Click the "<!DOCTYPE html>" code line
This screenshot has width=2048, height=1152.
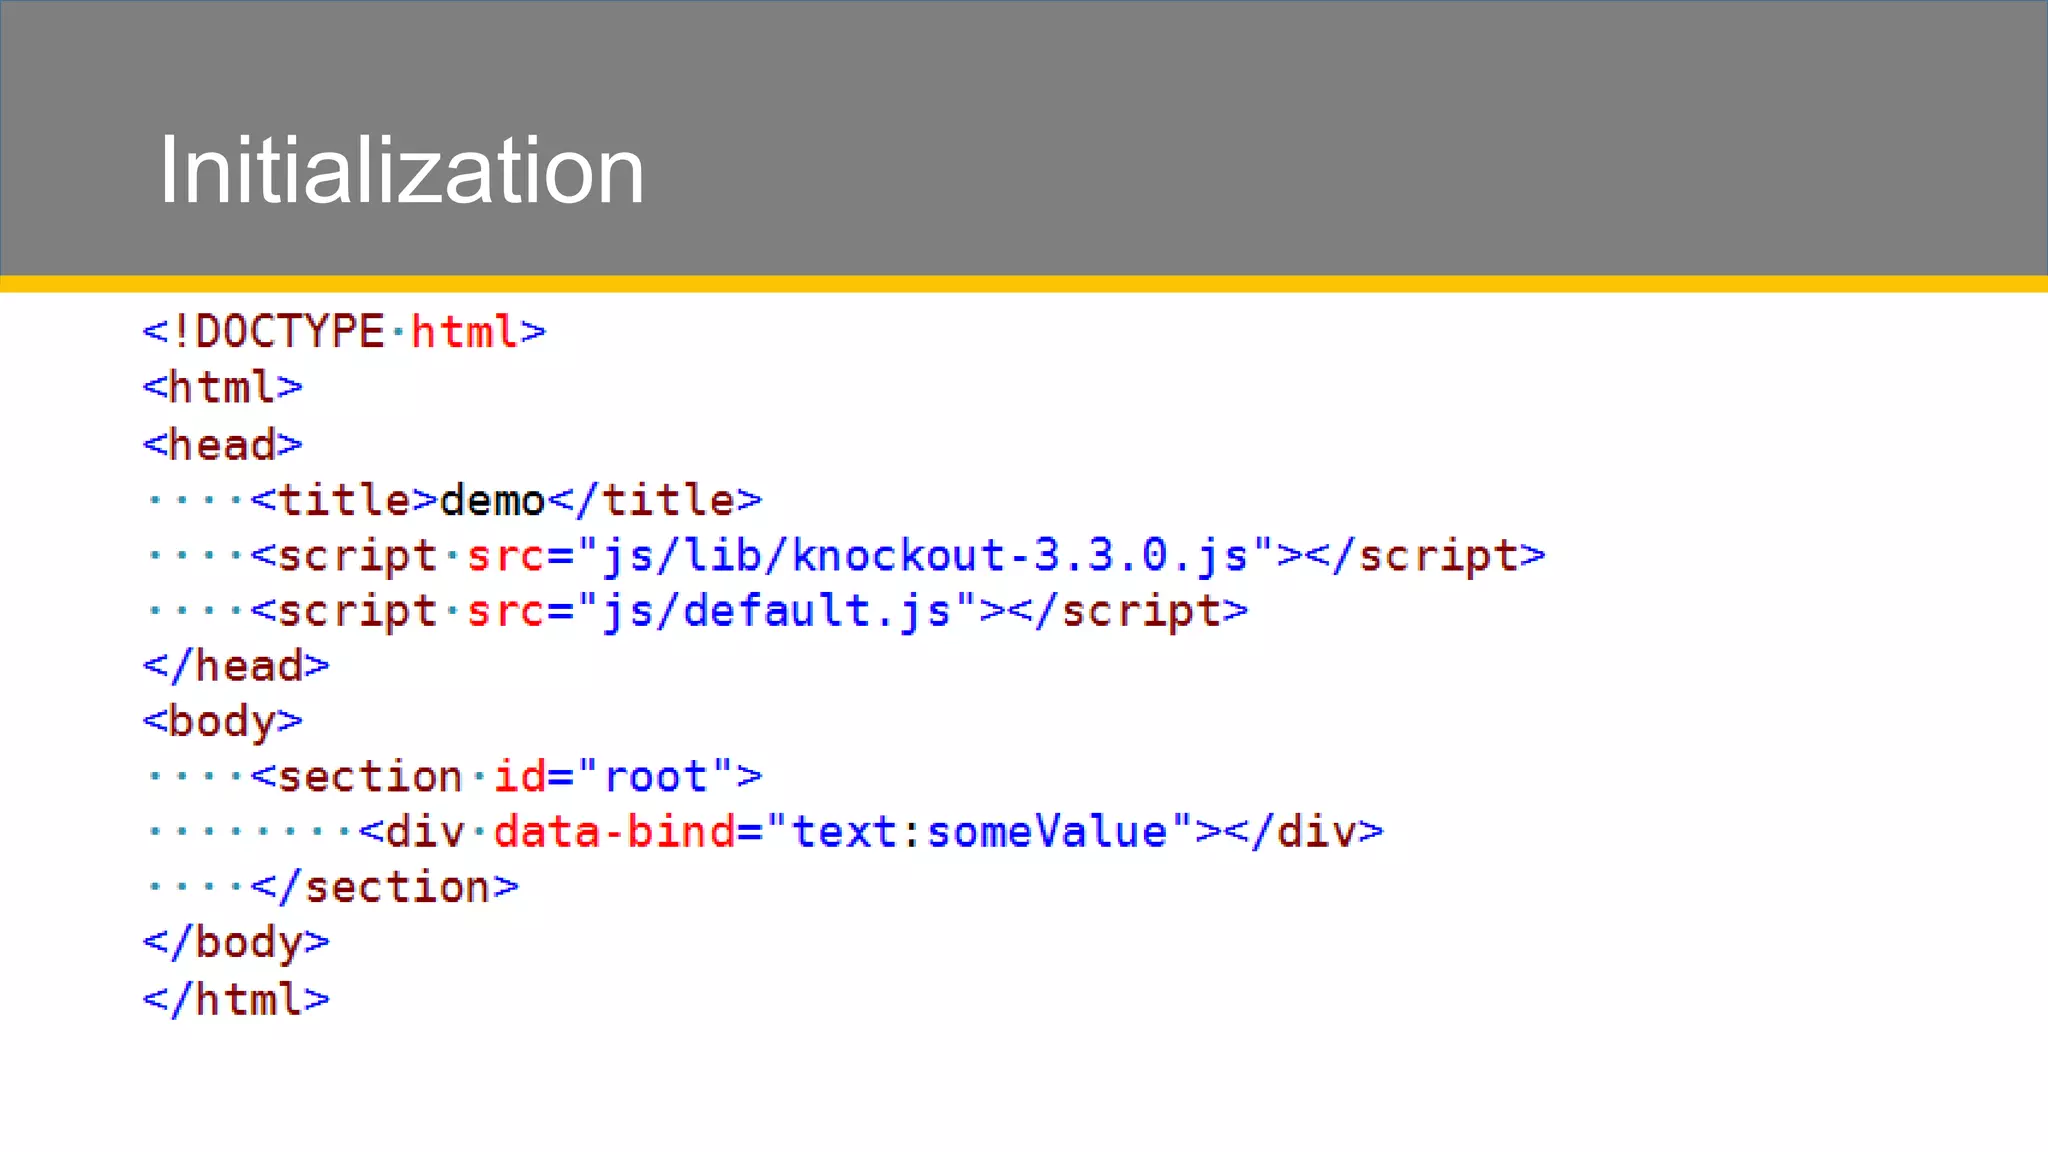pos(345,332)
